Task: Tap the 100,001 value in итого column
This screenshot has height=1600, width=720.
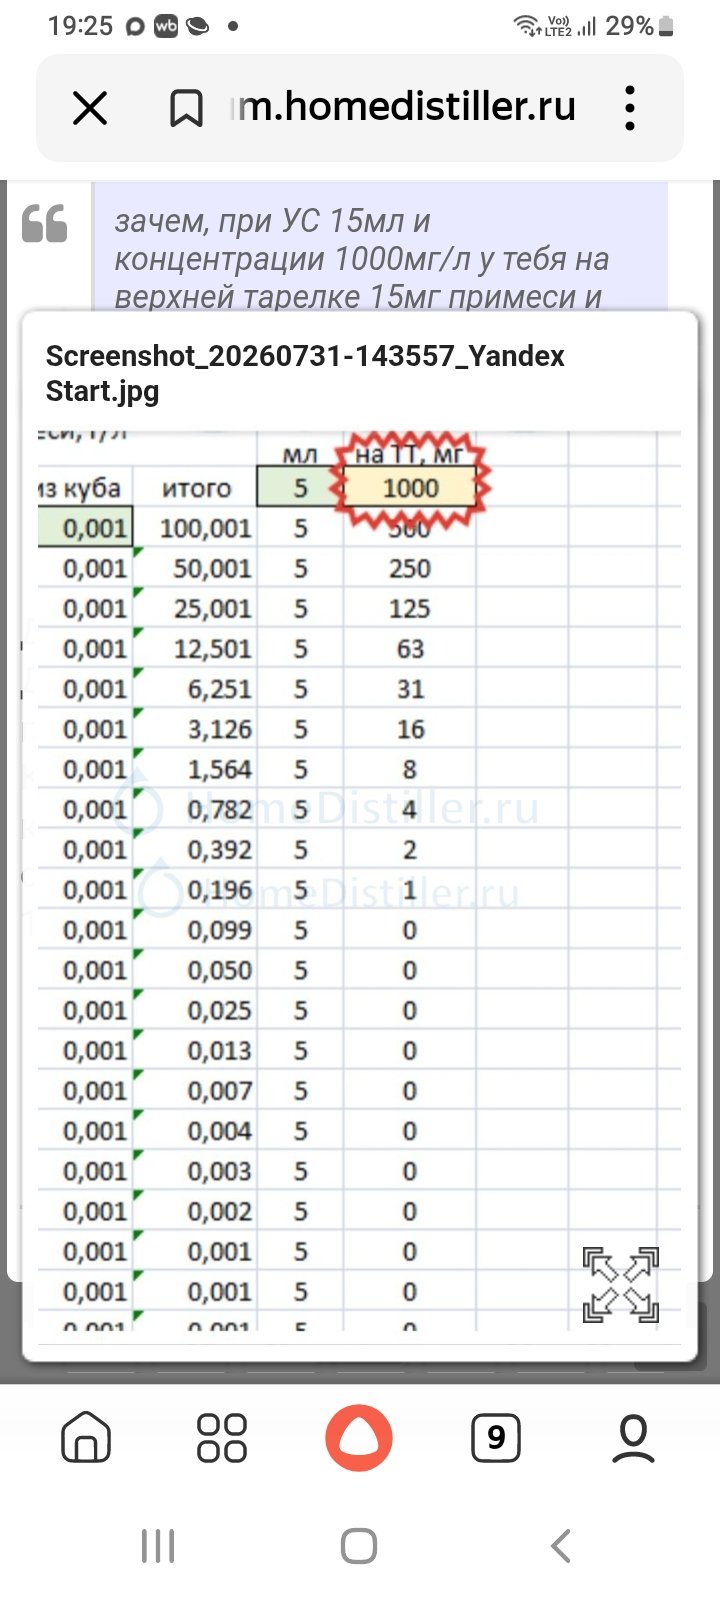Action: point(206,528)
